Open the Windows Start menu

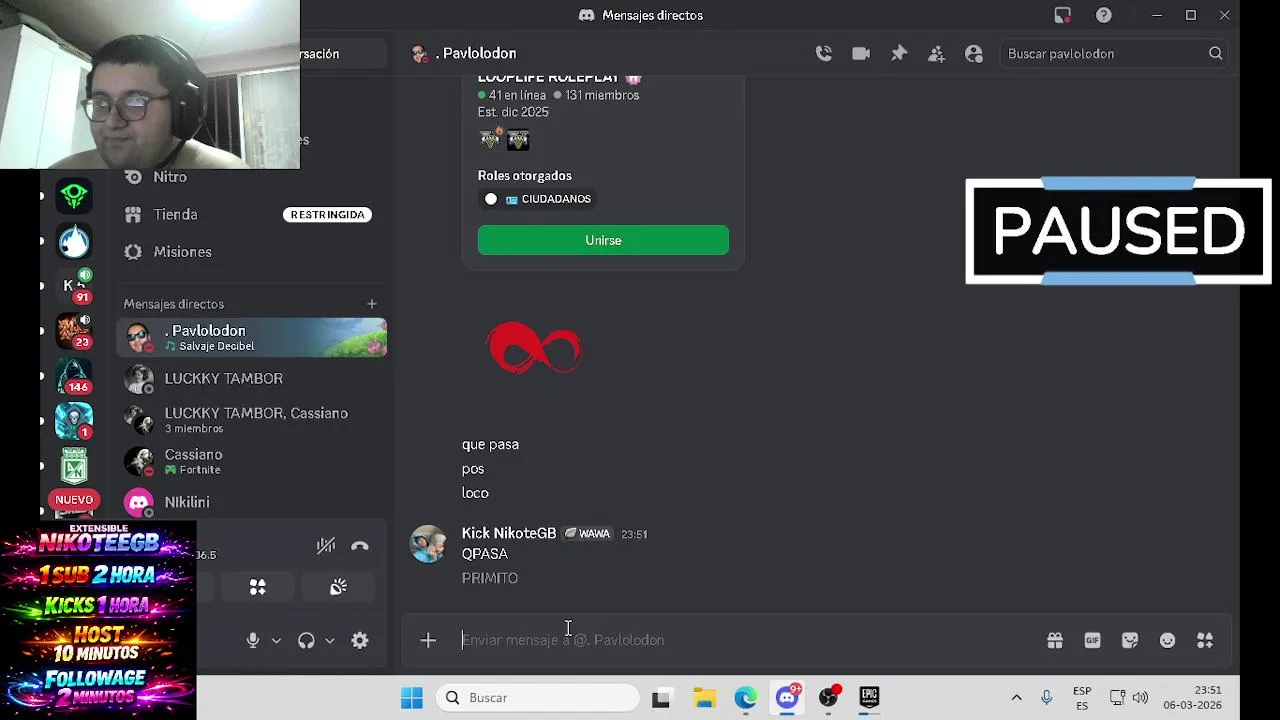click(x=411, y=698)
